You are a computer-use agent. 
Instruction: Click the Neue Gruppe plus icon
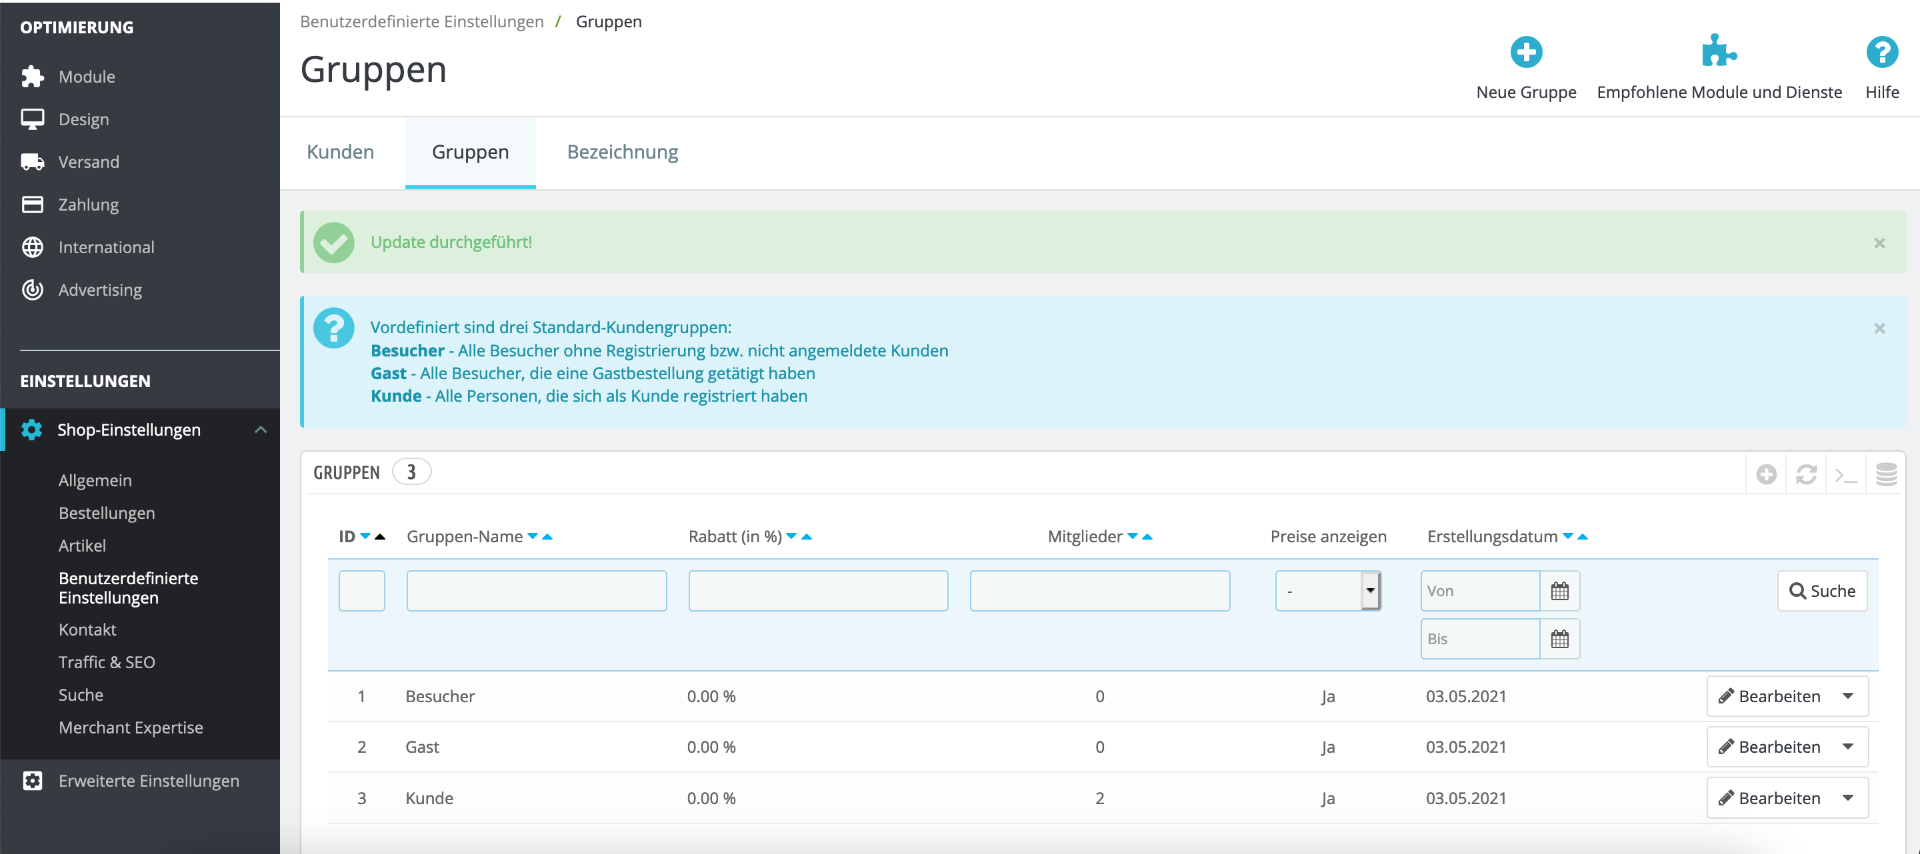1526,52
